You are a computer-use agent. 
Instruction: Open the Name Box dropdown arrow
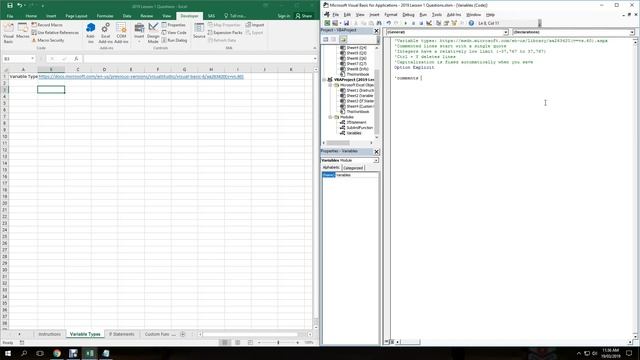click(x=33, y=59)
